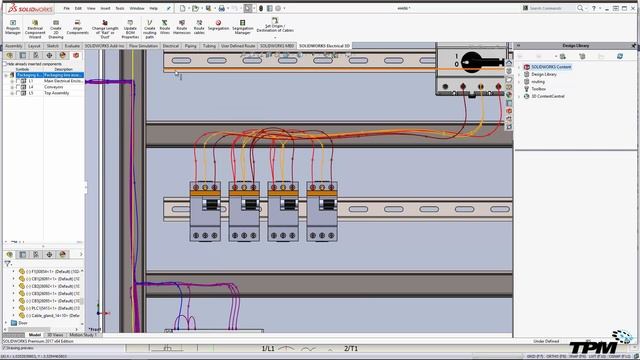Pin the Design Library panel

(634, 46)
